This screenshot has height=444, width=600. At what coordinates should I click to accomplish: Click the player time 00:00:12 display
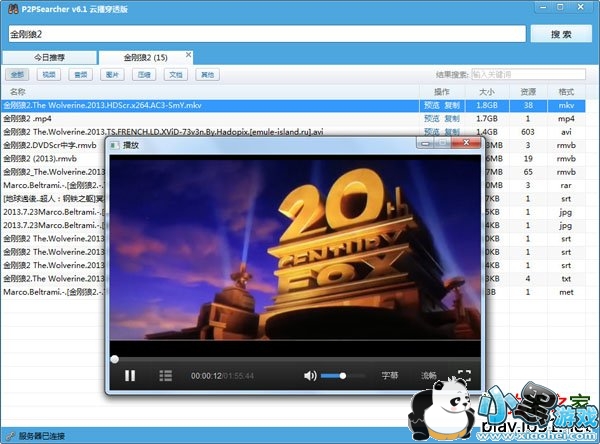[206, 376]
